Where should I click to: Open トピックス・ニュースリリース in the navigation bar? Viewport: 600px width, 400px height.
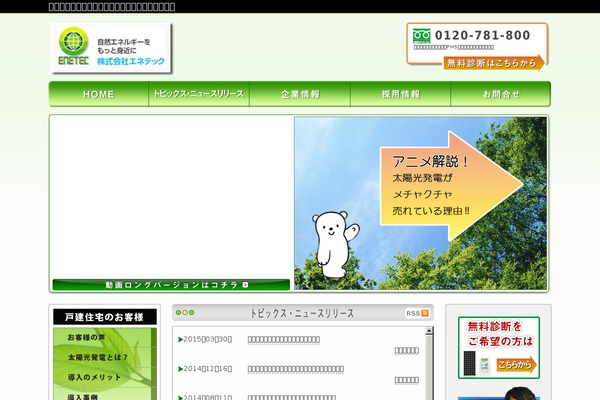[x=199, y=94]
